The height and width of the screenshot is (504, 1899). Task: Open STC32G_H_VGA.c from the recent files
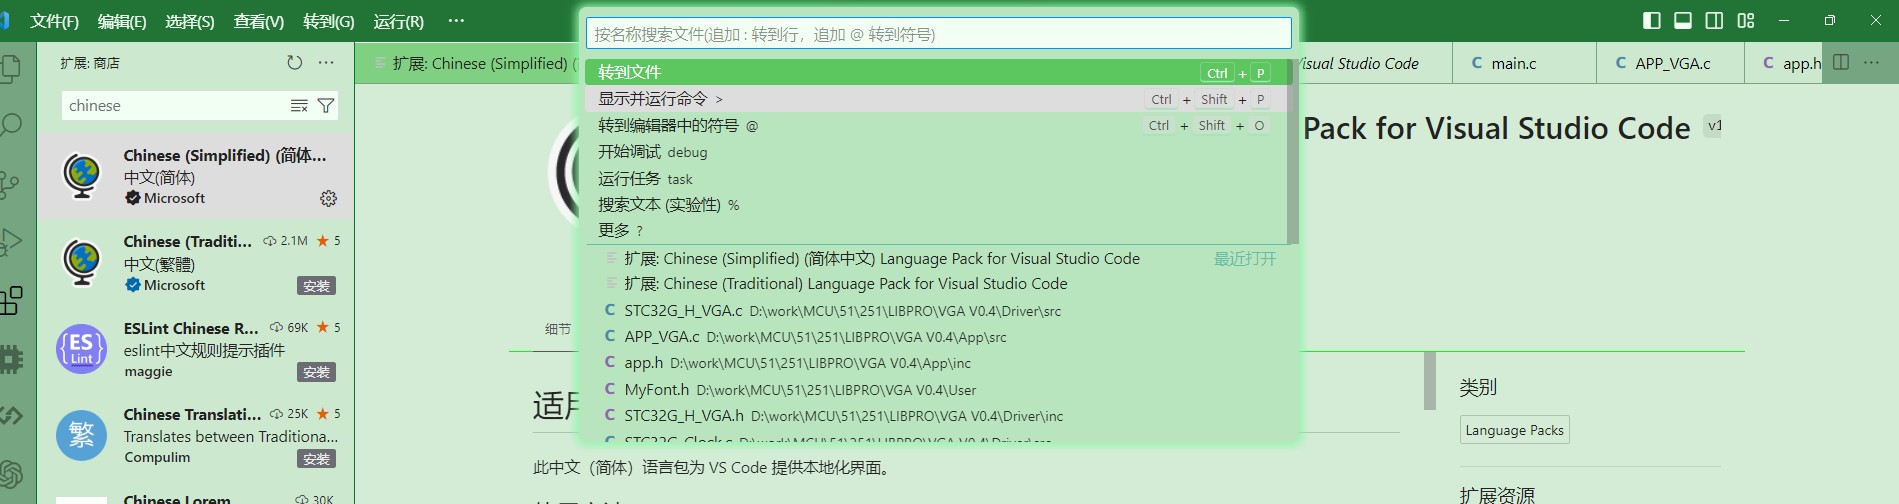pos(937,310)
